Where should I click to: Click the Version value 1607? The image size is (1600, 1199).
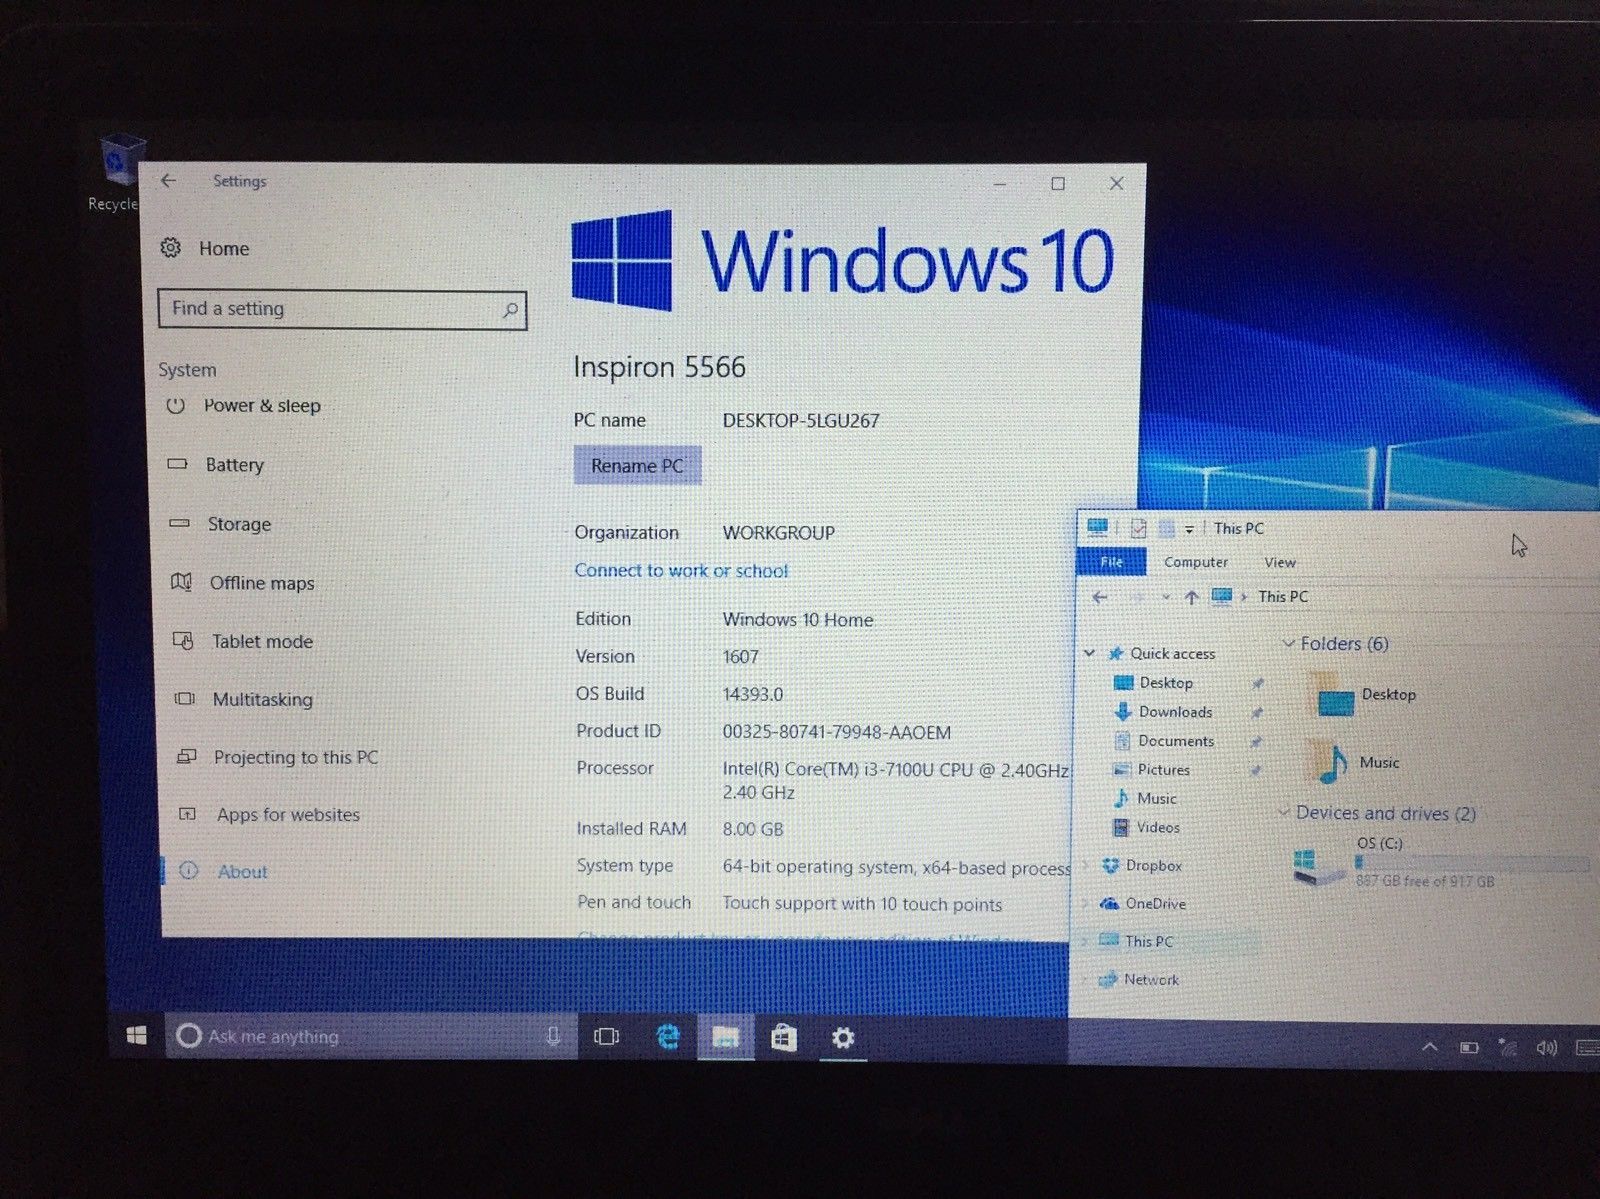point(741,657)
